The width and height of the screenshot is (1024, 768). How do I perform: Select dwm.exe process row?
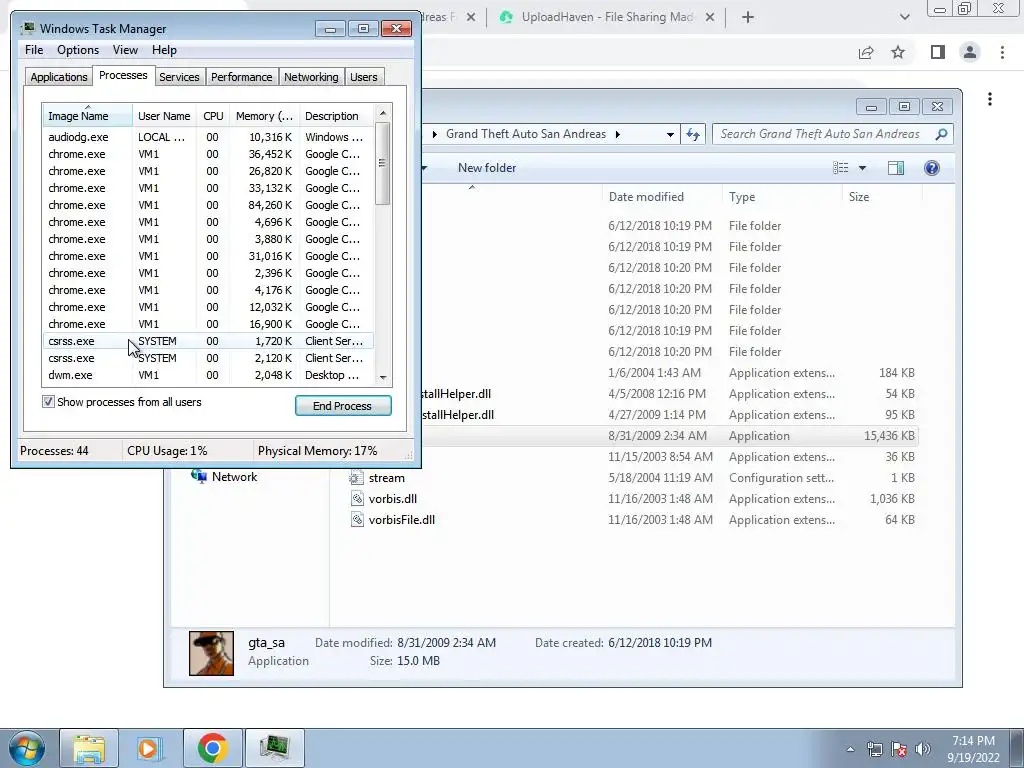pos(208,375)
